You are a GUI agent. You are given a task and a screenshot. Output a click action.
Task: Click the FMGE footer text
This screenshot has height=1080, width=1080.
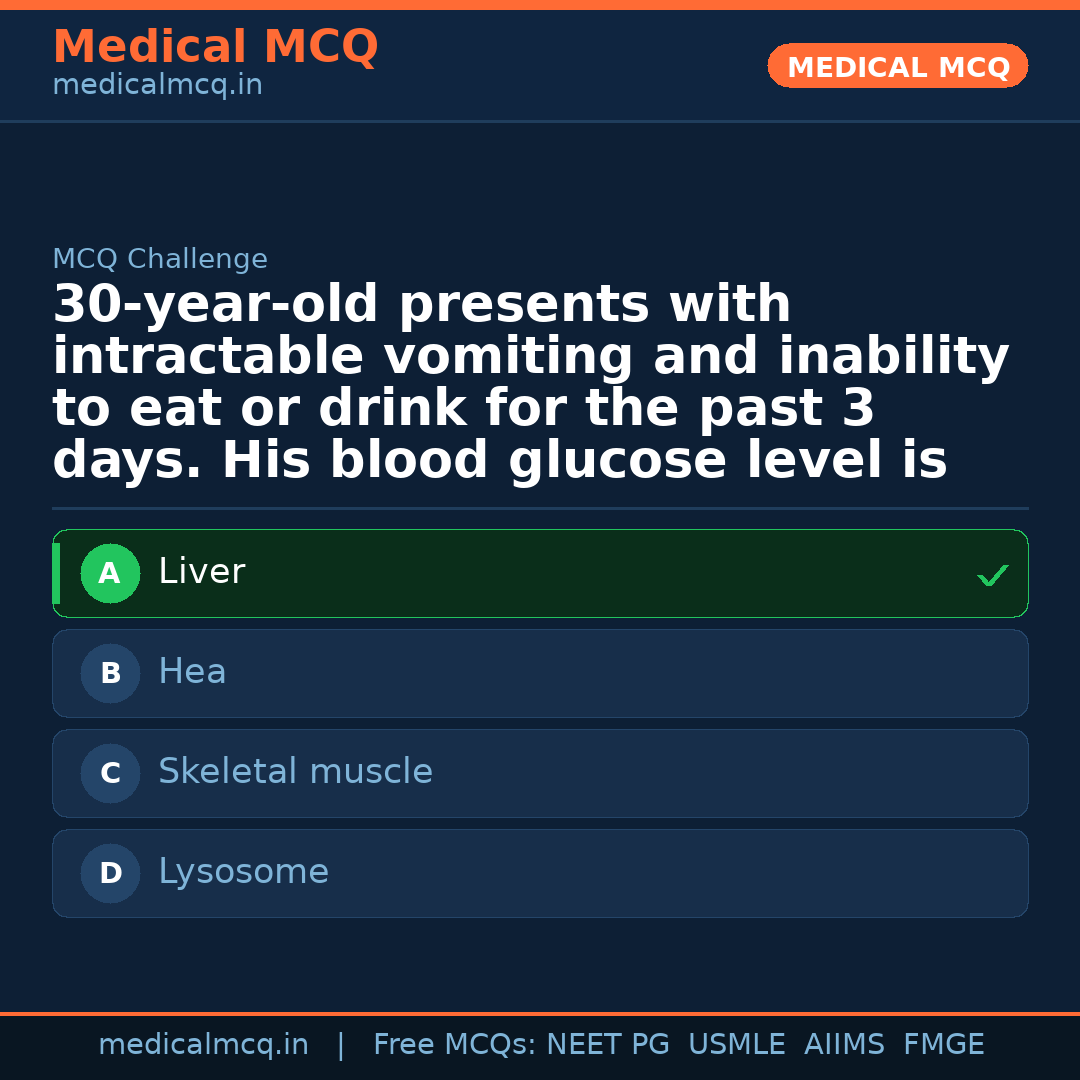pyautogui.click(x=943, y=1045)
